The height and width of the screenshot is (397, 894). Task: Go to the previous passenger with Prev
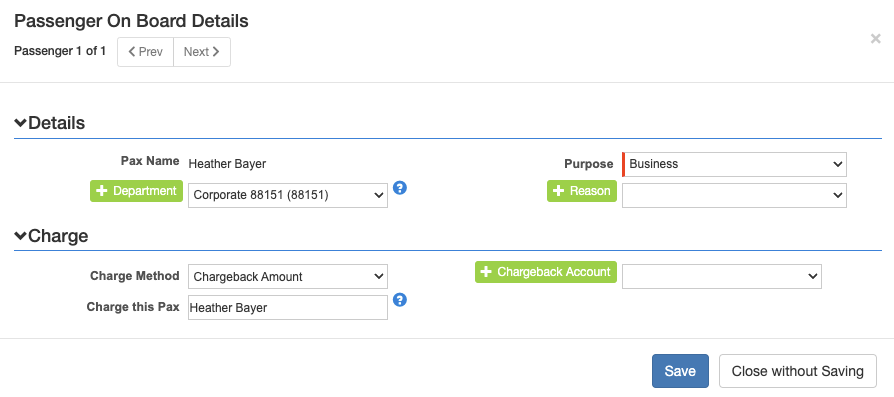pyautogui.click(x=145, y=52)
